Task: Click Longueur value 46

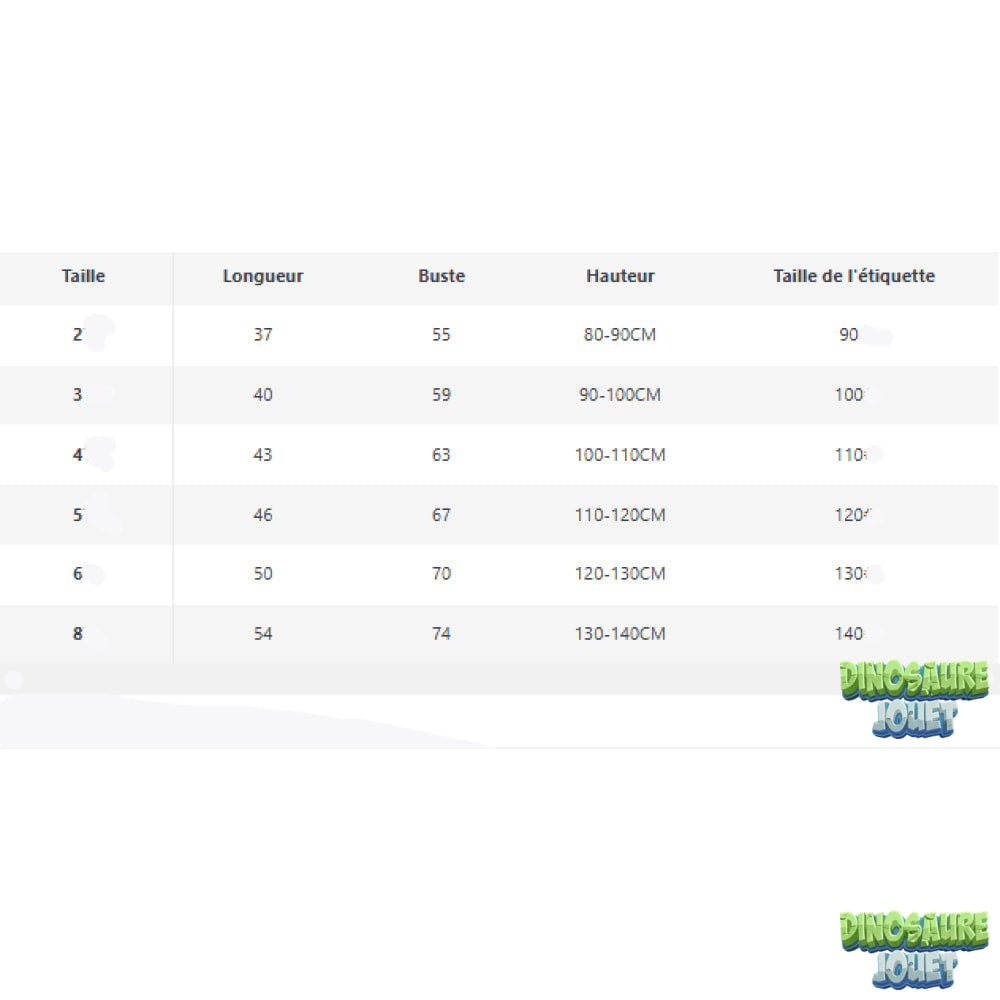Action: [x=263, y=515]
